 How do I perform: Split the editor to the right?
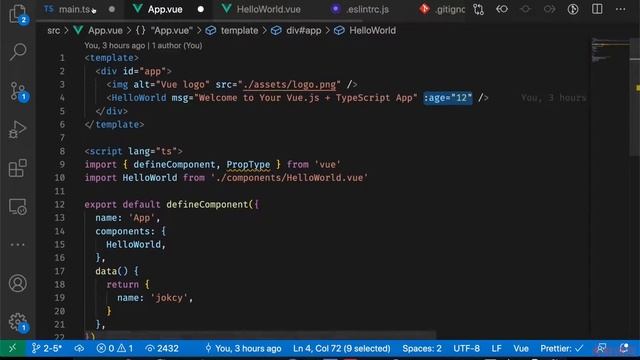point(597,9)
